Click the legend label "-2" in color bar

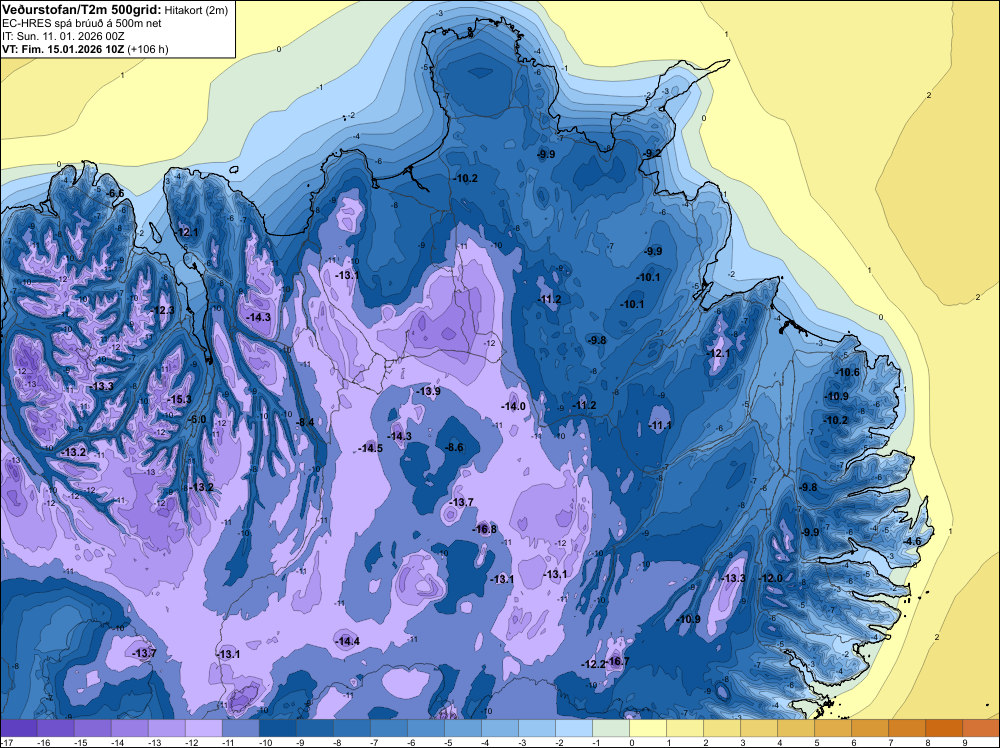click(x=559, y=742)
